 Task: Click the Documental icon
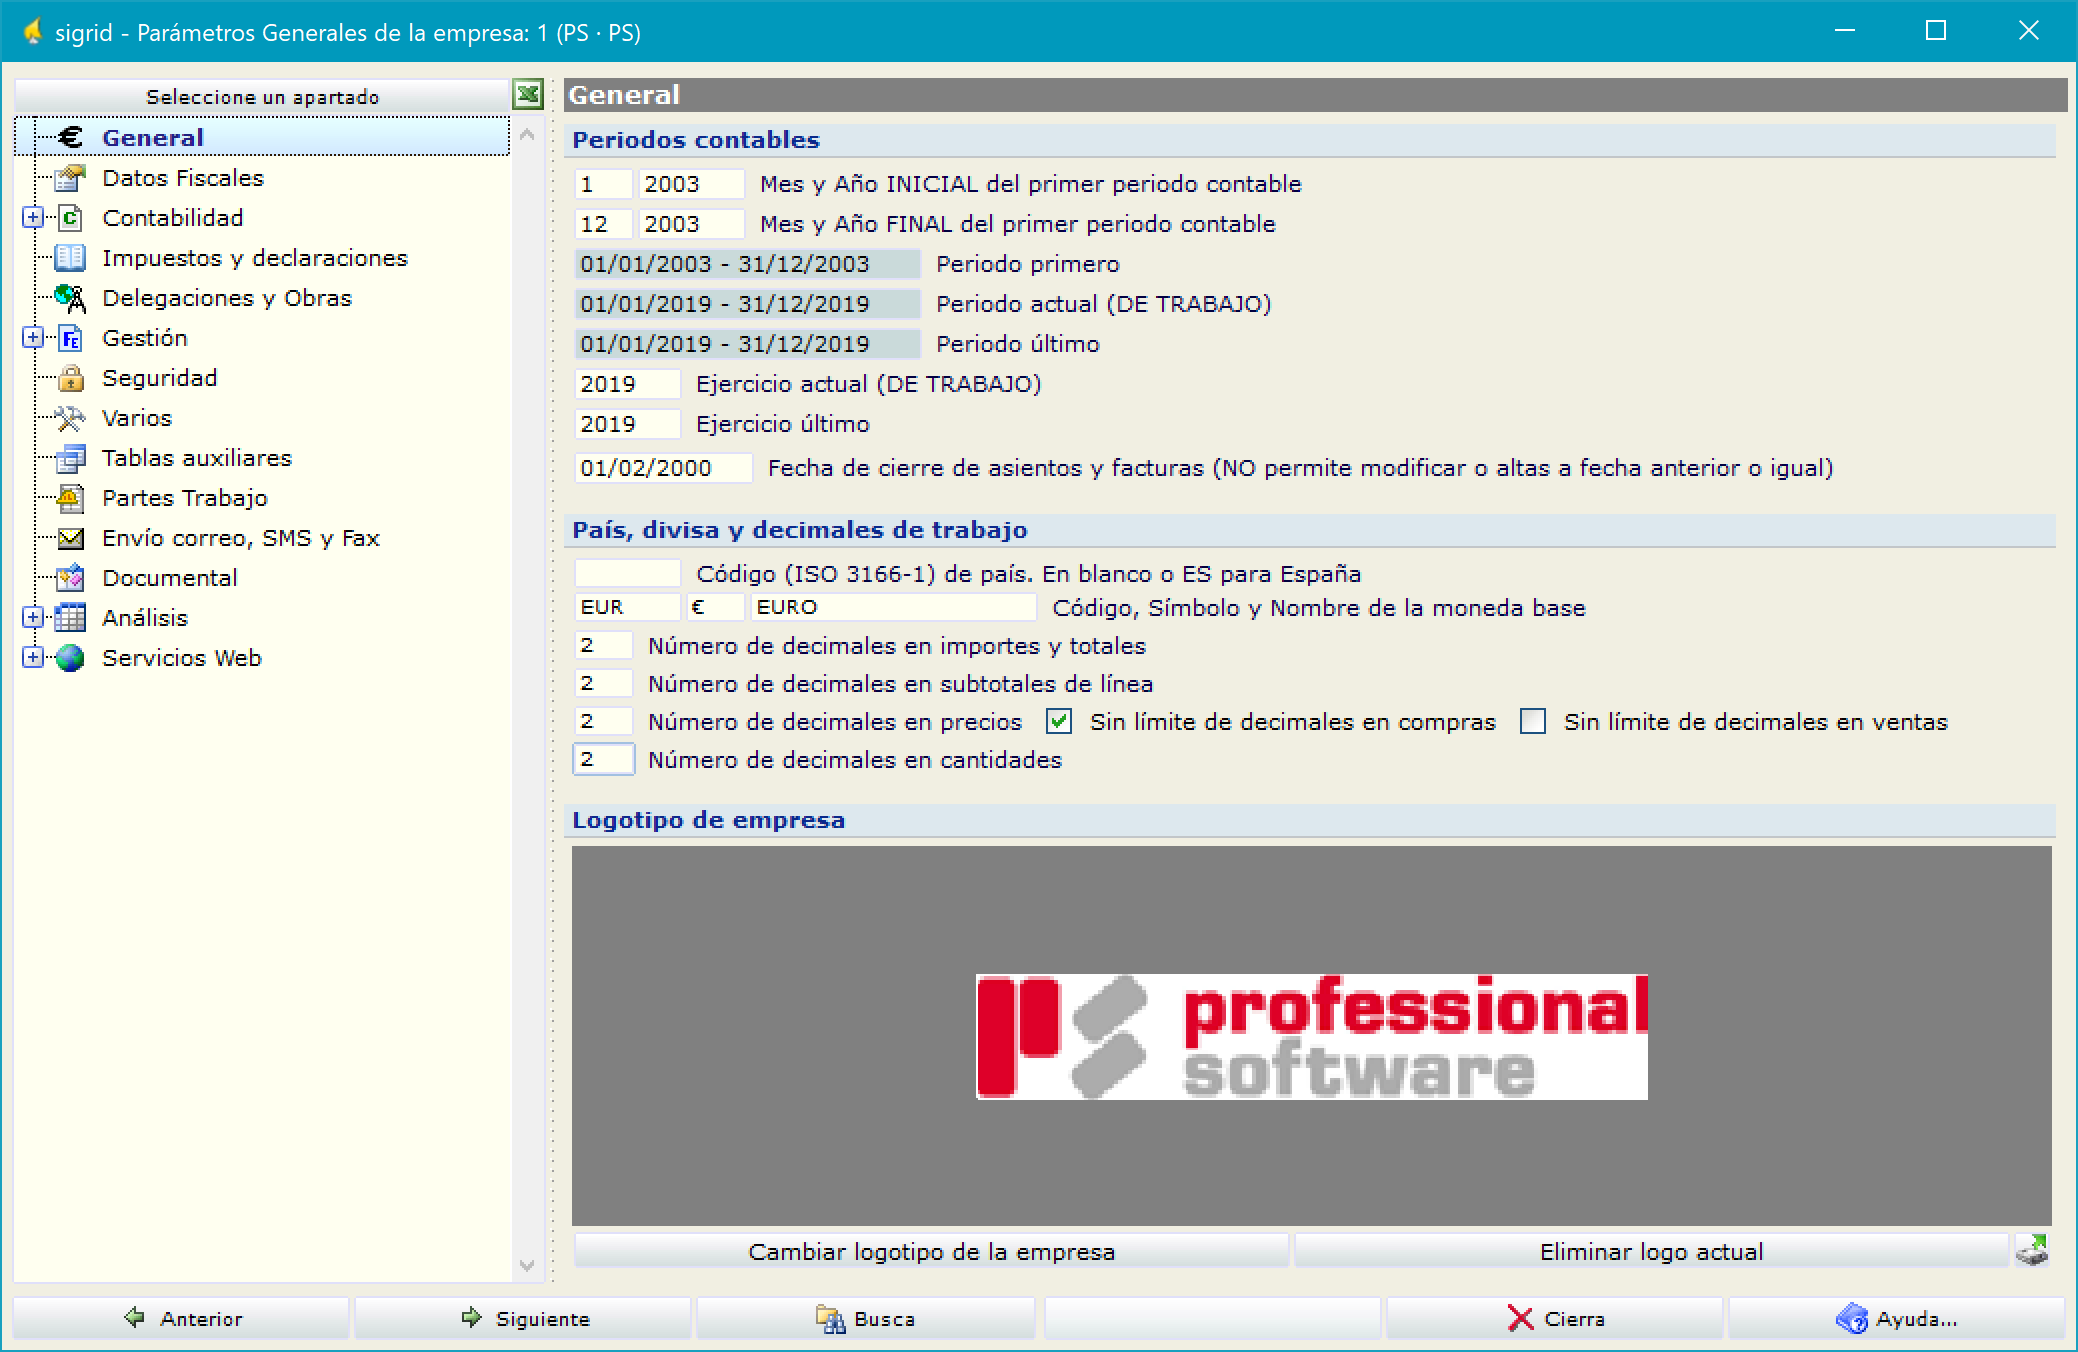pos(70,577)
